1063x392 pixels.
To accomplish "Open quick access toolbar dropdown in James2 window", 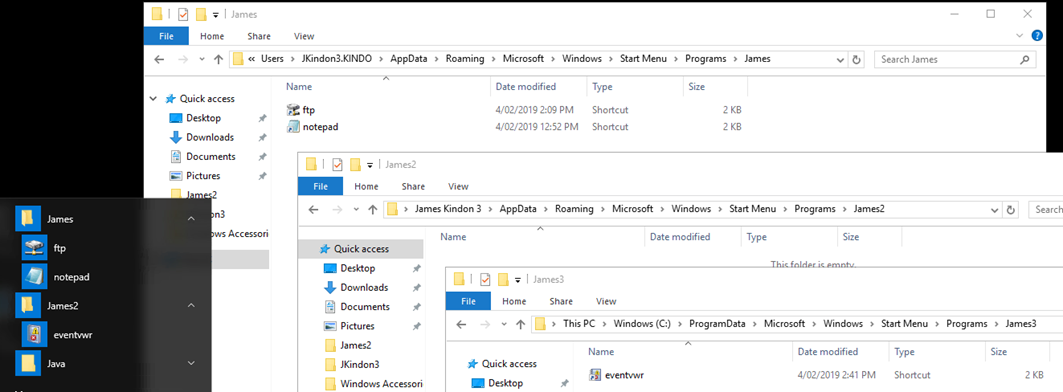I will click(x=369, y=165).
